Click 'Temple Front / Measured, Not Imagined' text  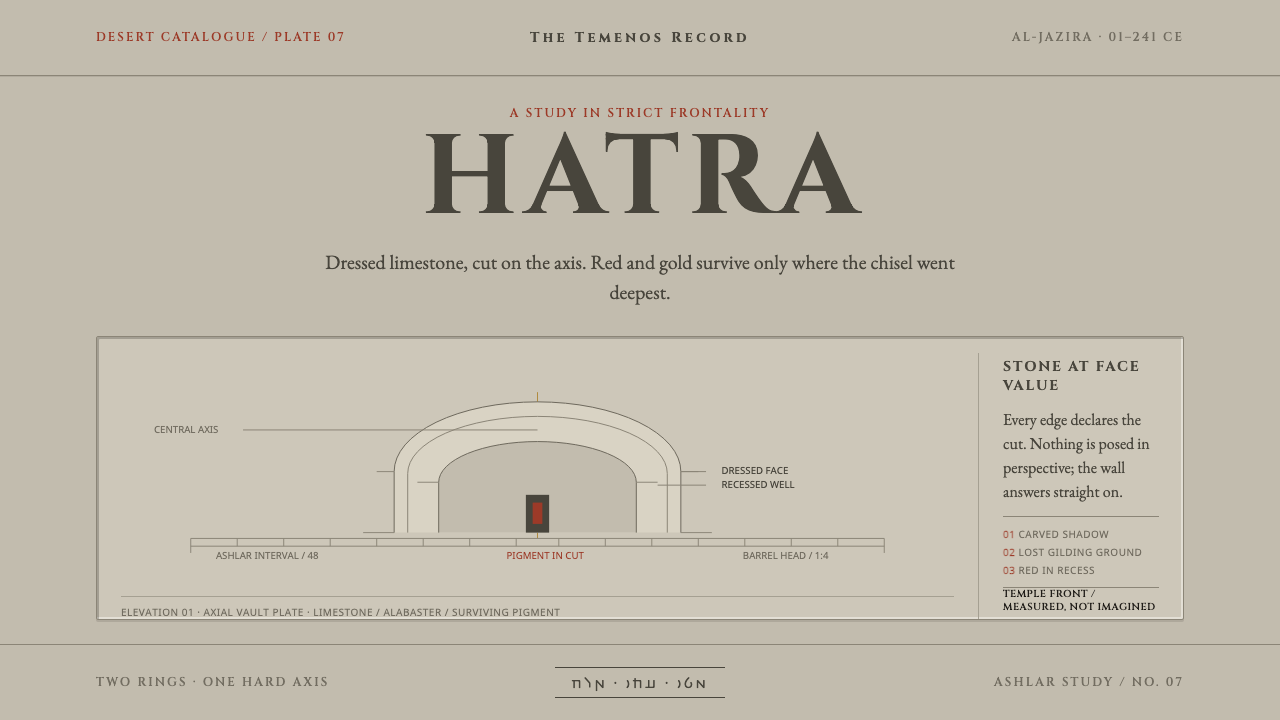pos(1079,600)
